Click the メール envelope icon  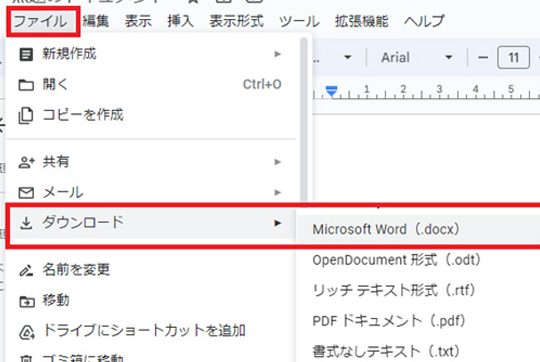coord(26,193)
